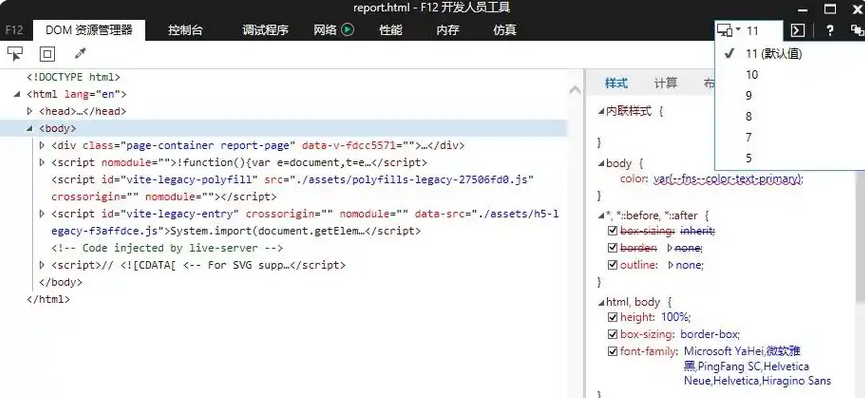Pick the color picker eyedropper tool

[81, 54]
